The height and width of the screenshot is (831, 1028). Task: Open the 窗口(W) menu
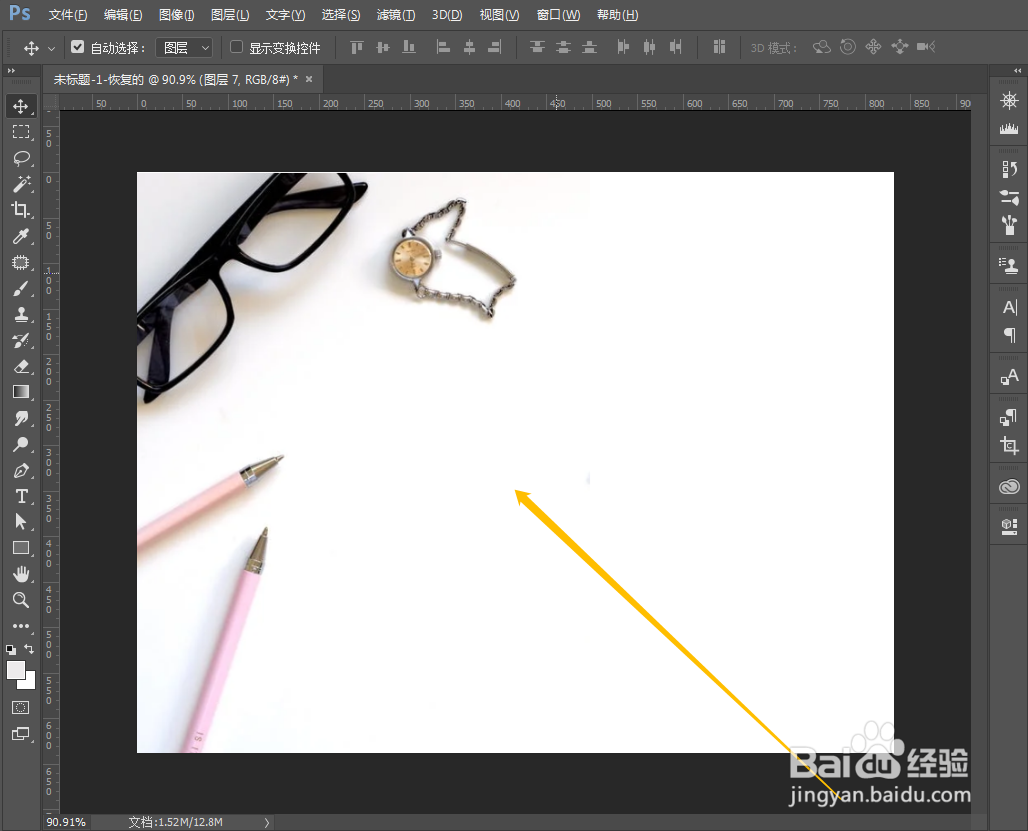pyautogui.click(x=558, y=14)
